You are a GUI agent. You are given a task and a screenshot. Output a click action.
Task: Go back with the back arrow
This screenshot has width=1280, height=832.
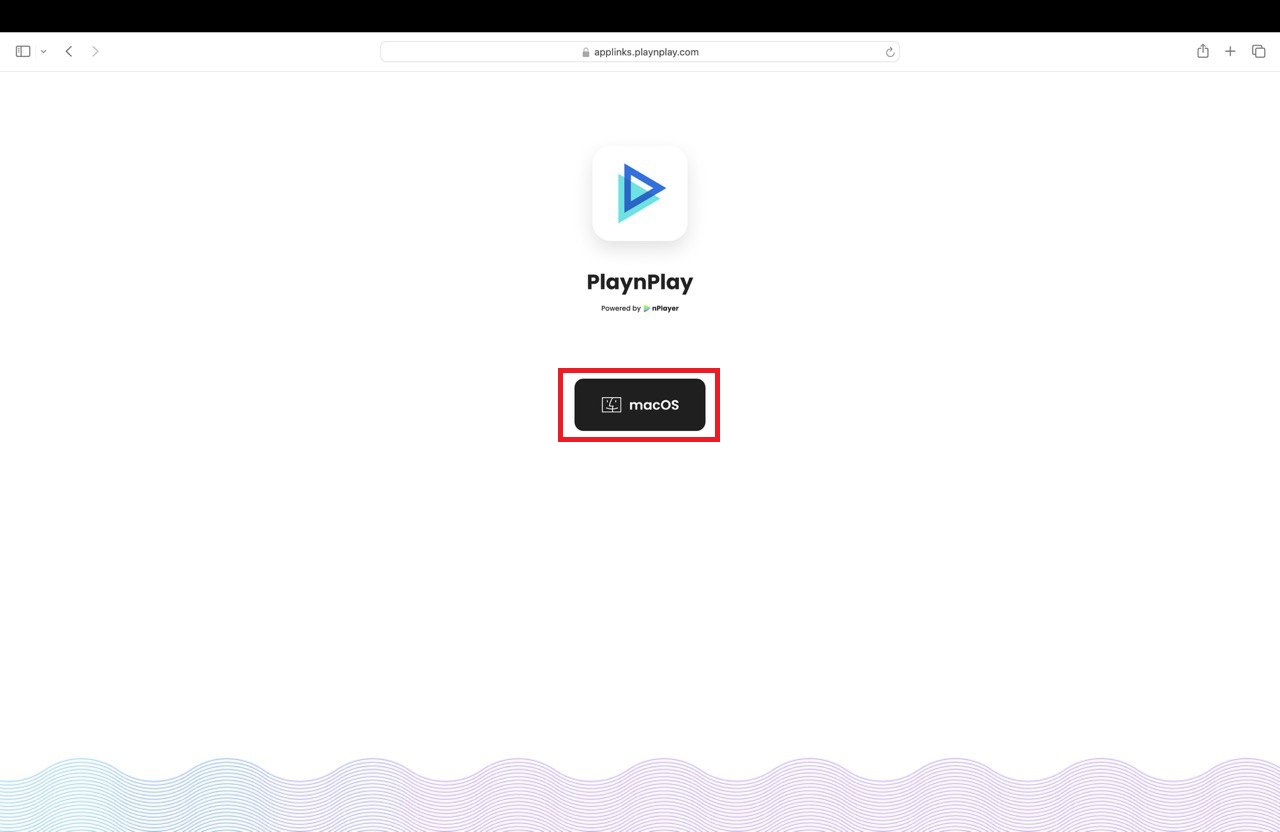click(x=69, y=51)
